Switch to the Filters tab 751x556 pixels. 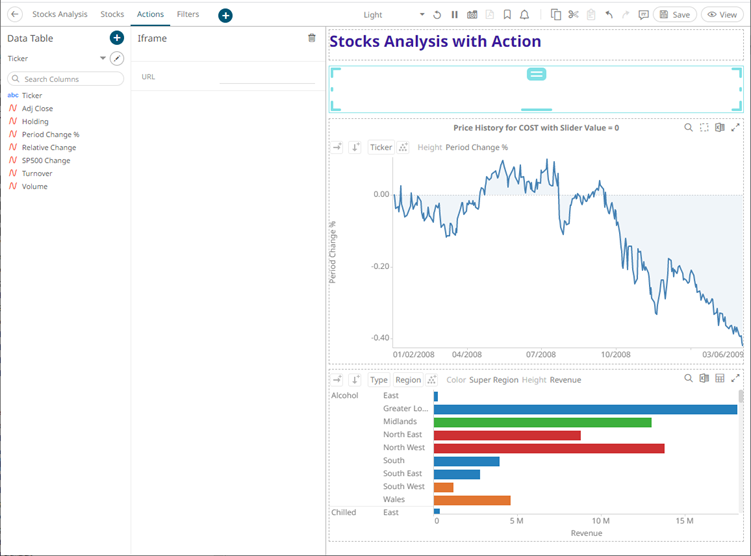[187, 15]
